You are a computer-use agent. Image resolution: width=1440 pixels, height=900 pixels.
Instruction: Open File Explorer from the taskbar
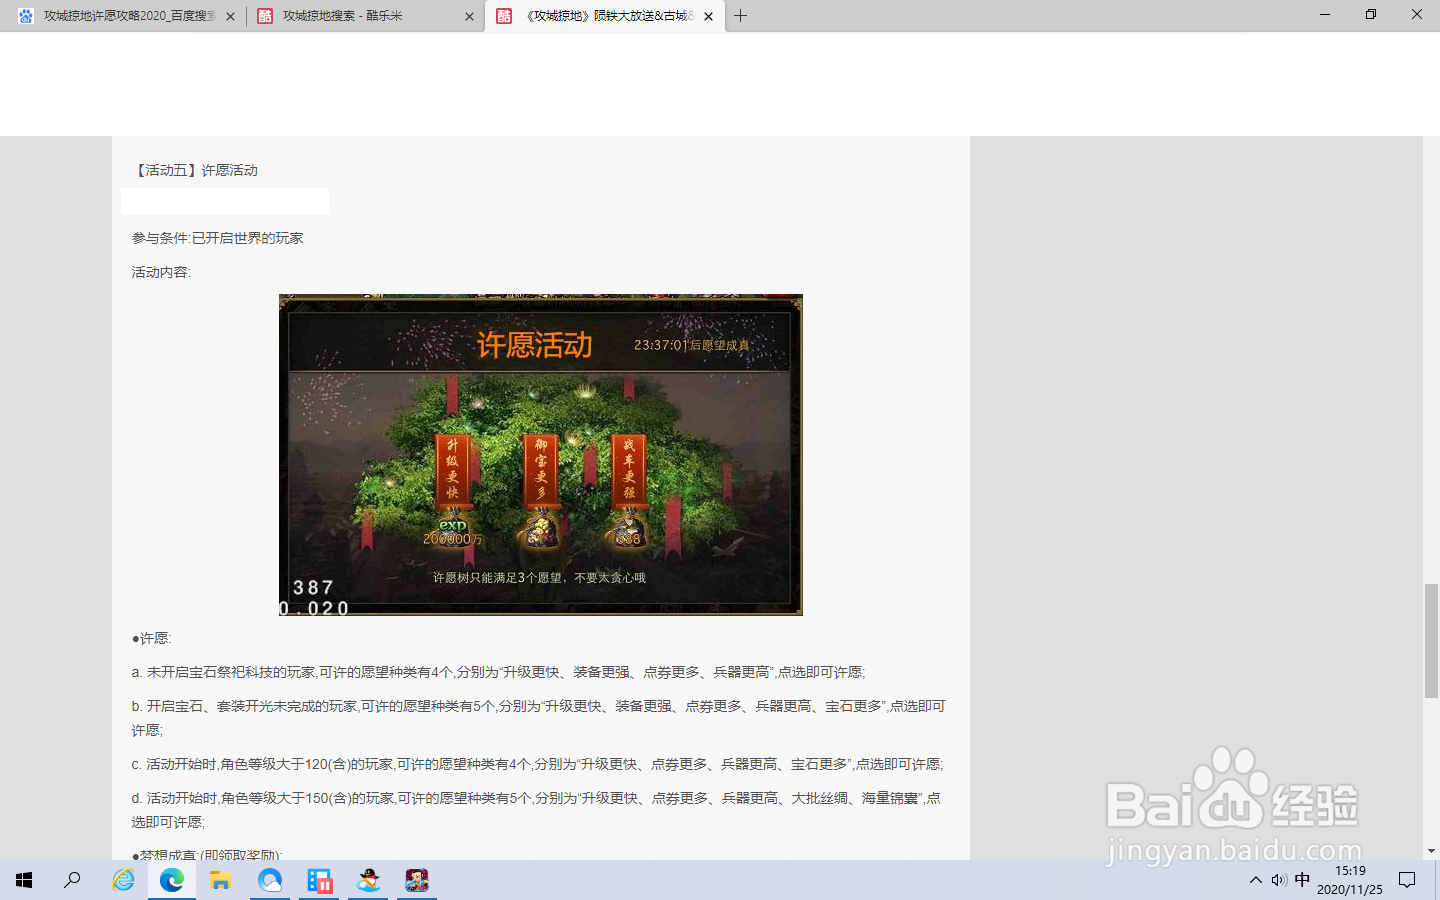[x=221, y=881]
